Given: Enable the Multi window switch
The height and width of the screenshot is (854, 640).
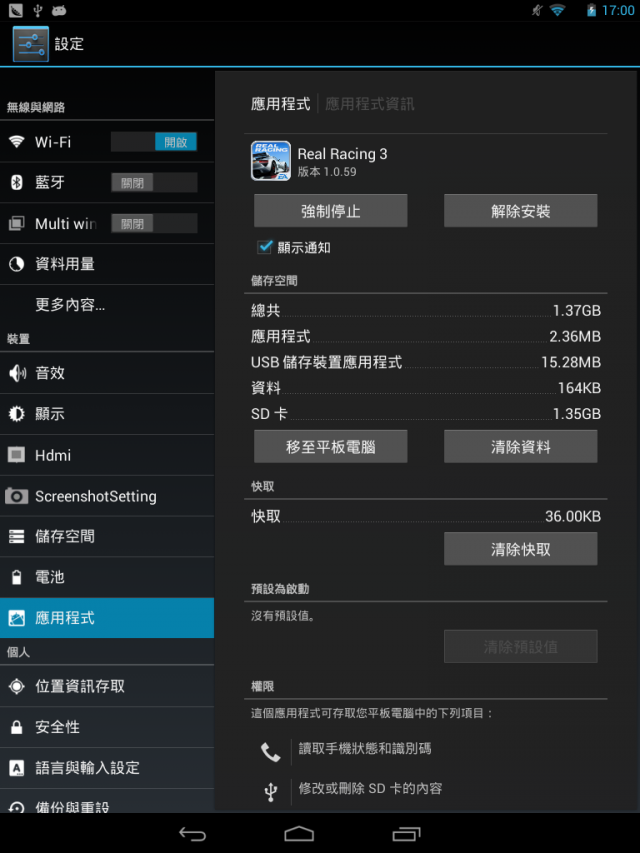Looking at the screenshot, I should click(x=154, y=223).
